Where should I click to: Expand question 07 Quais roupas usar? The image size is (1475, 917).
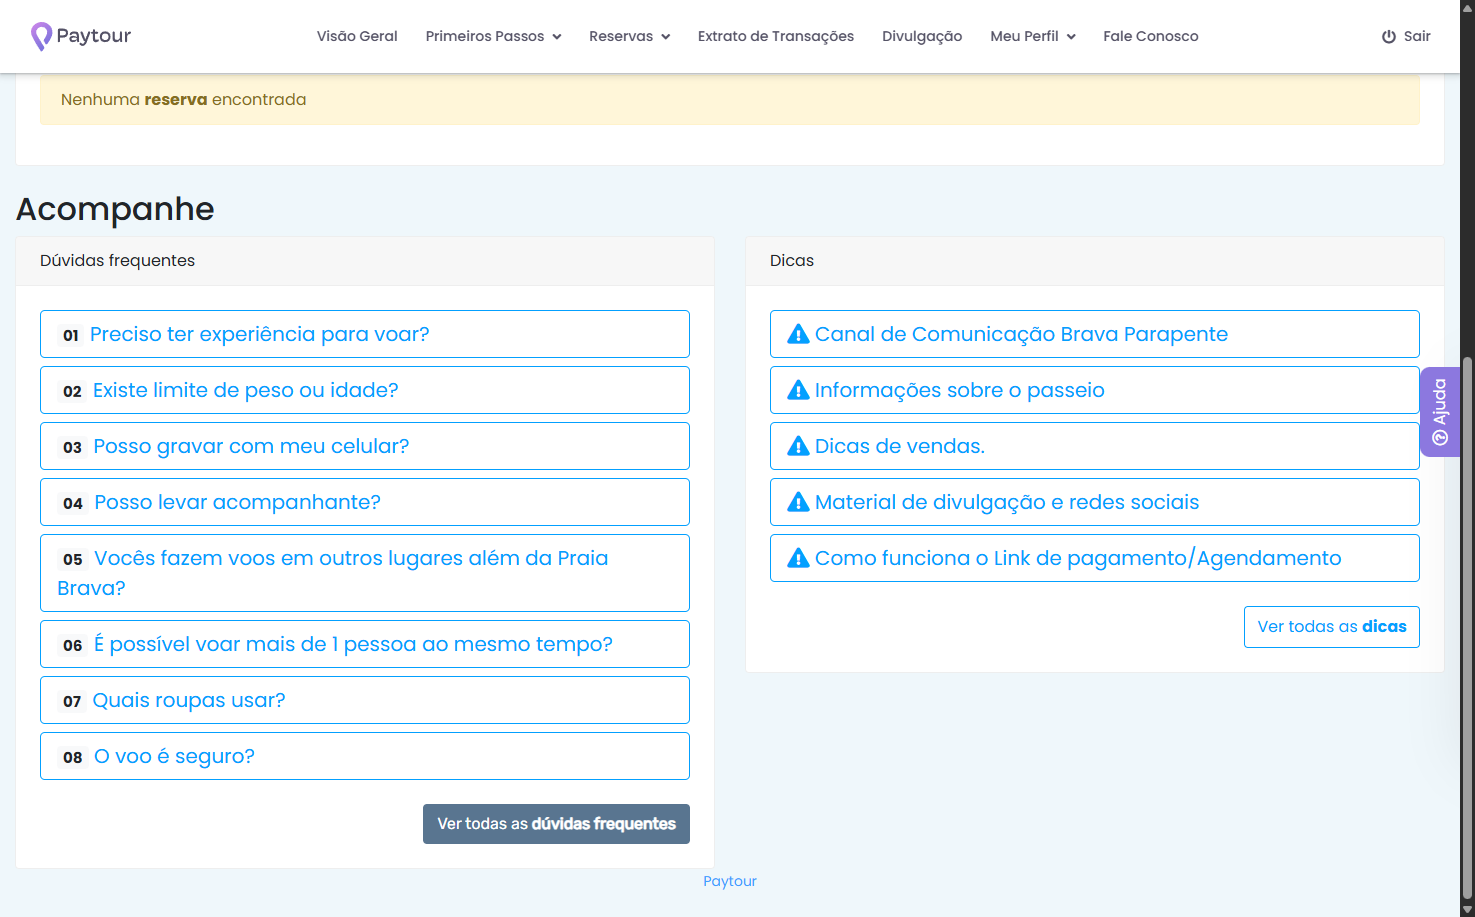coord(365,700)
